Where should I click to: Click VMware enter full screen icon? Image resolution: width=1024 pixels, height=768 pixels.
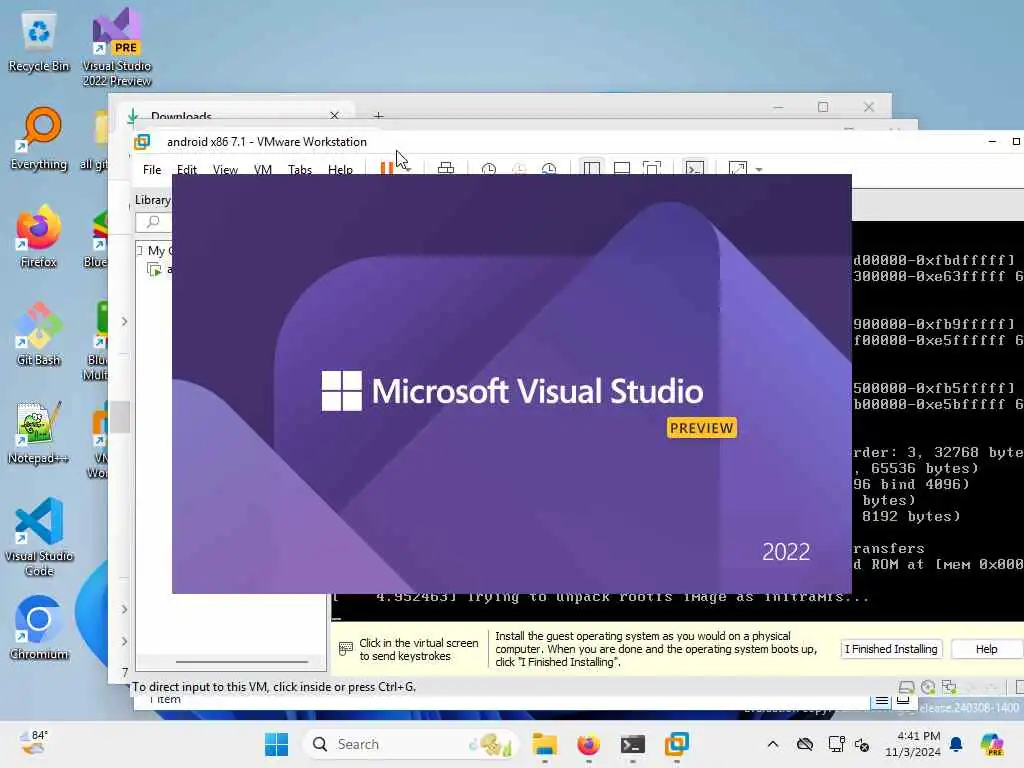coord(652,168)
